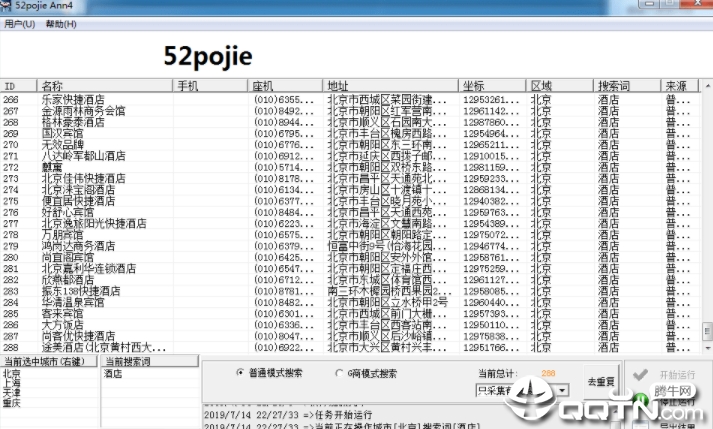Click the results list vertical scrollbar
713x429 pixels.
pos(706,220)
